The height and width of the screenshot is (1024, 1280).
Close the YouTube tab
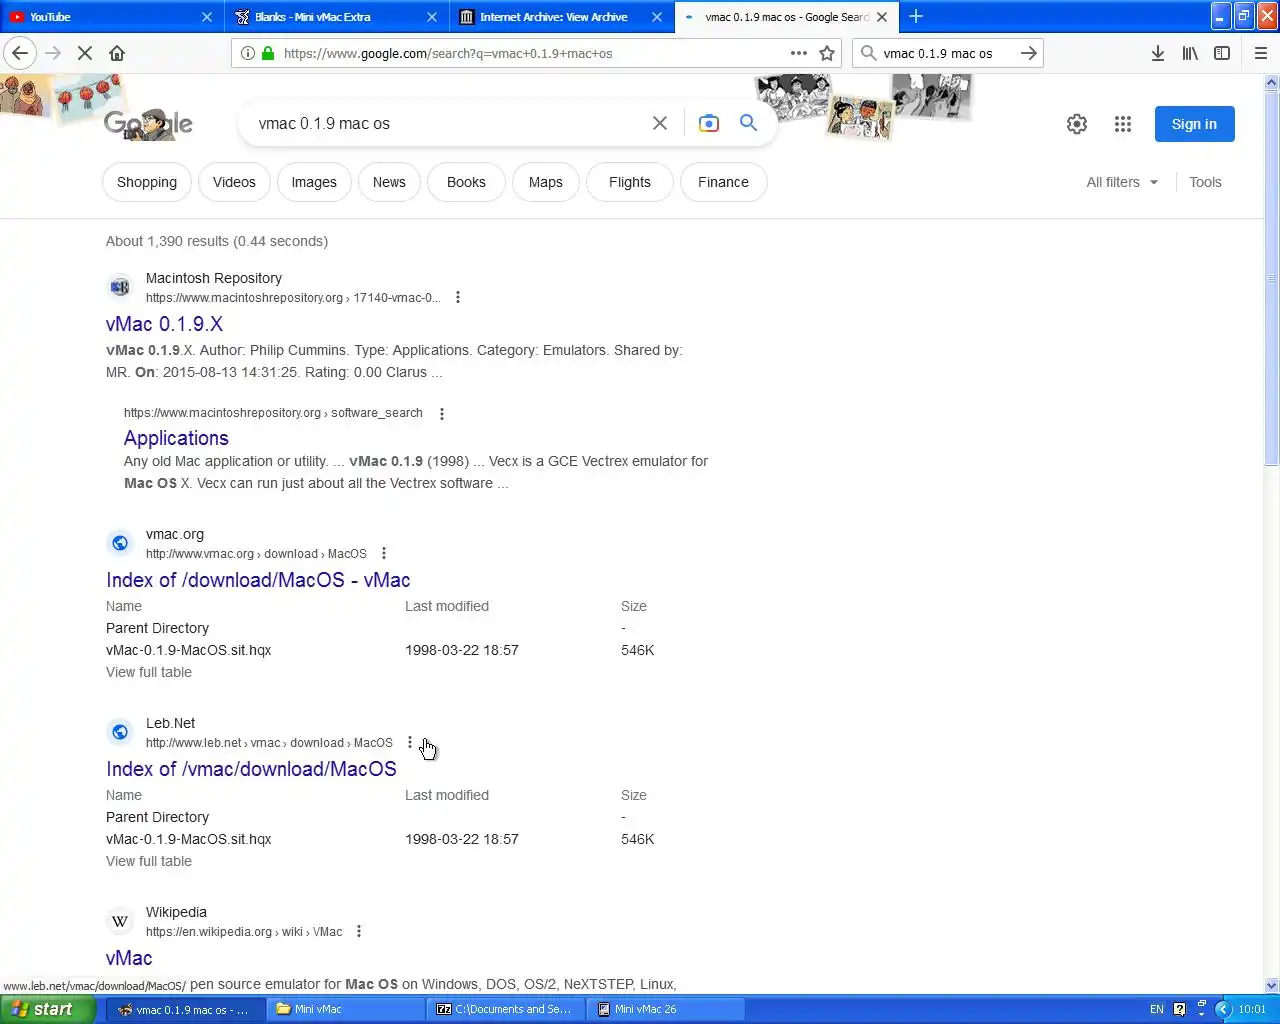tap(207, 17)
